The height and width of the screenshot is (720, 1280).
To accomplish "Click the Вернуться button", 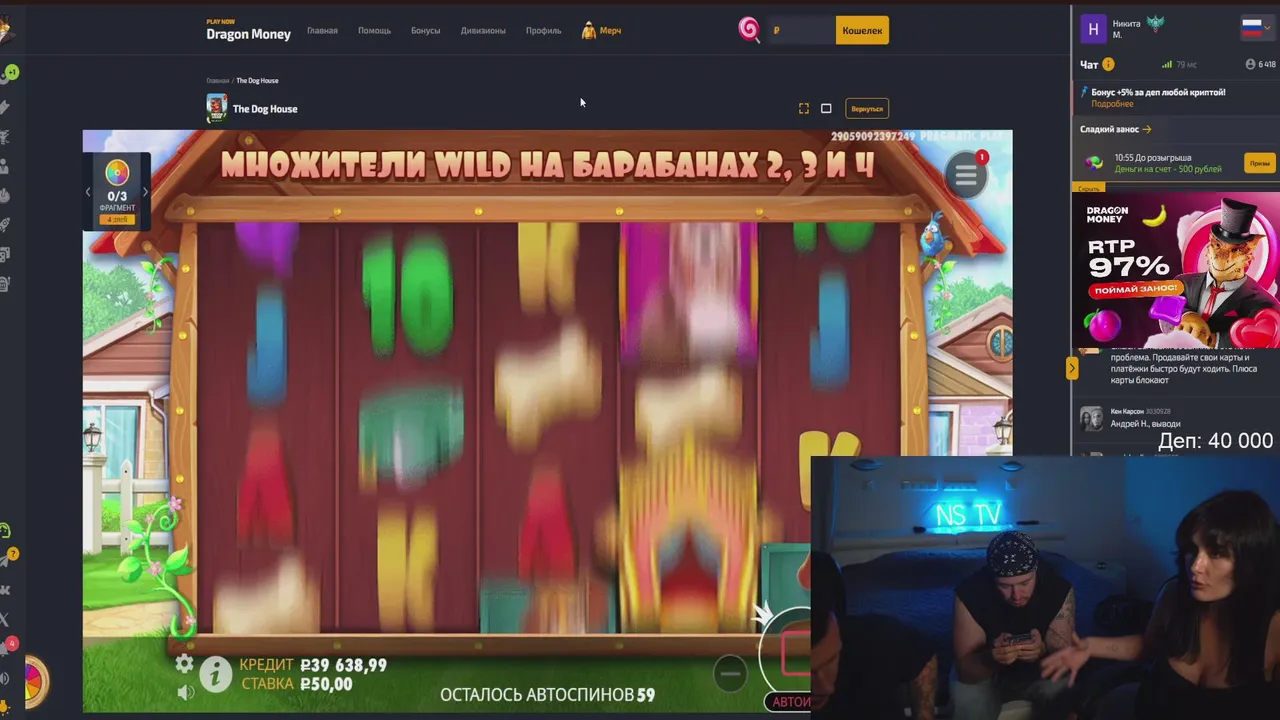I will 867,108.
